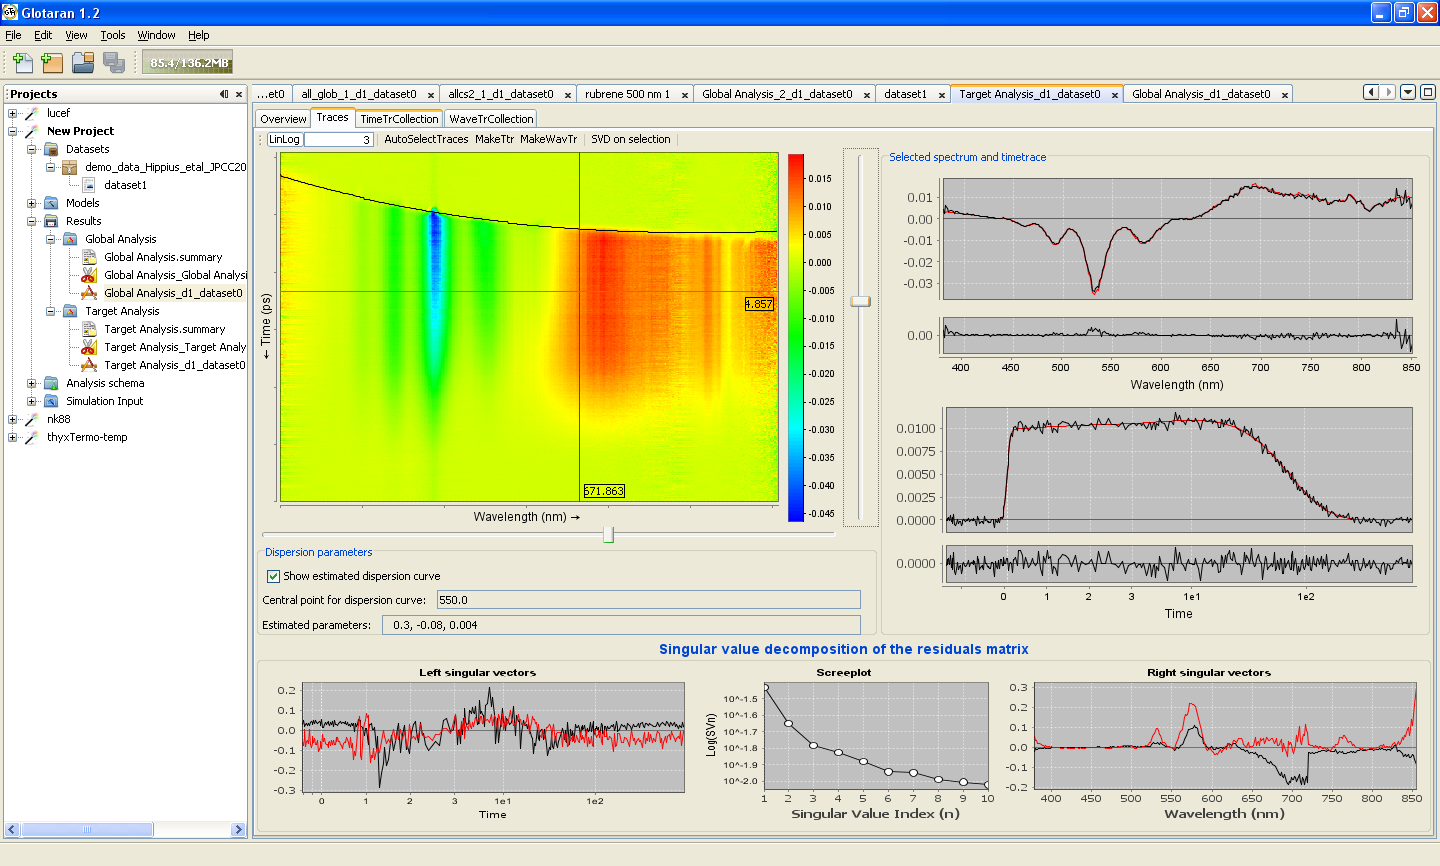Click SVD on selection button
Image resolution: width=1440 pixels, height=866 pixels.
point(630,139)
